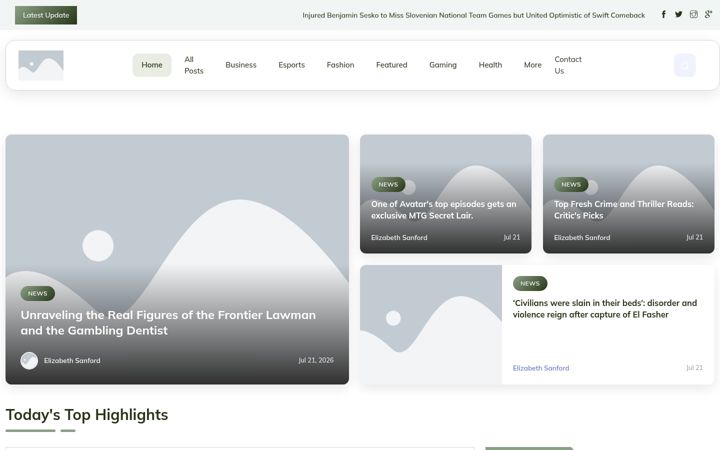Screen dimensions: 720x450
Task: Open 'Unraveling the Real Figures' headline
Action: (x=168, y=323)
